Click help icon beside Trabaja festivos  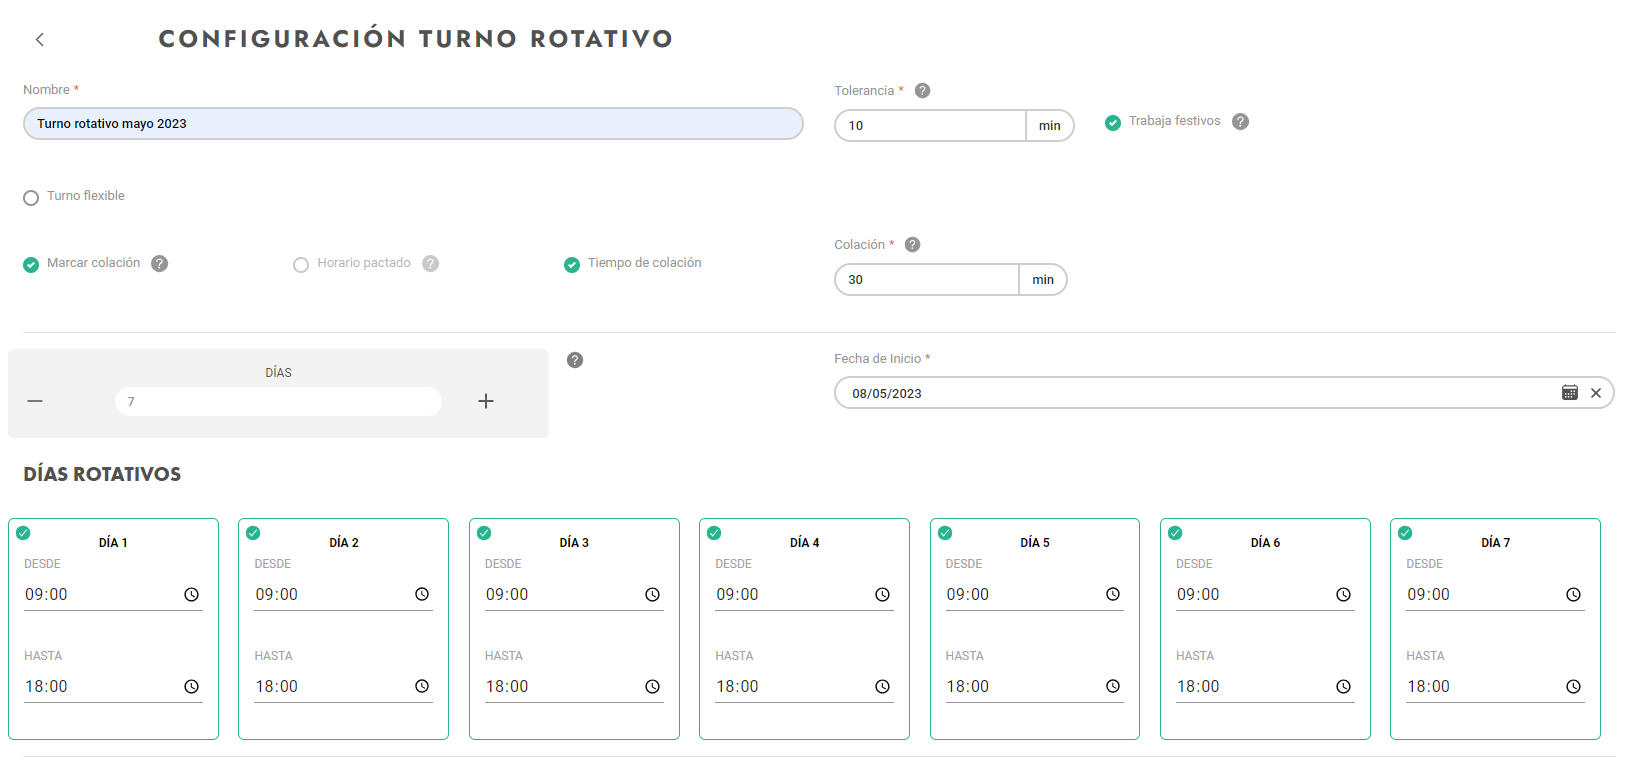(1240, 122)
